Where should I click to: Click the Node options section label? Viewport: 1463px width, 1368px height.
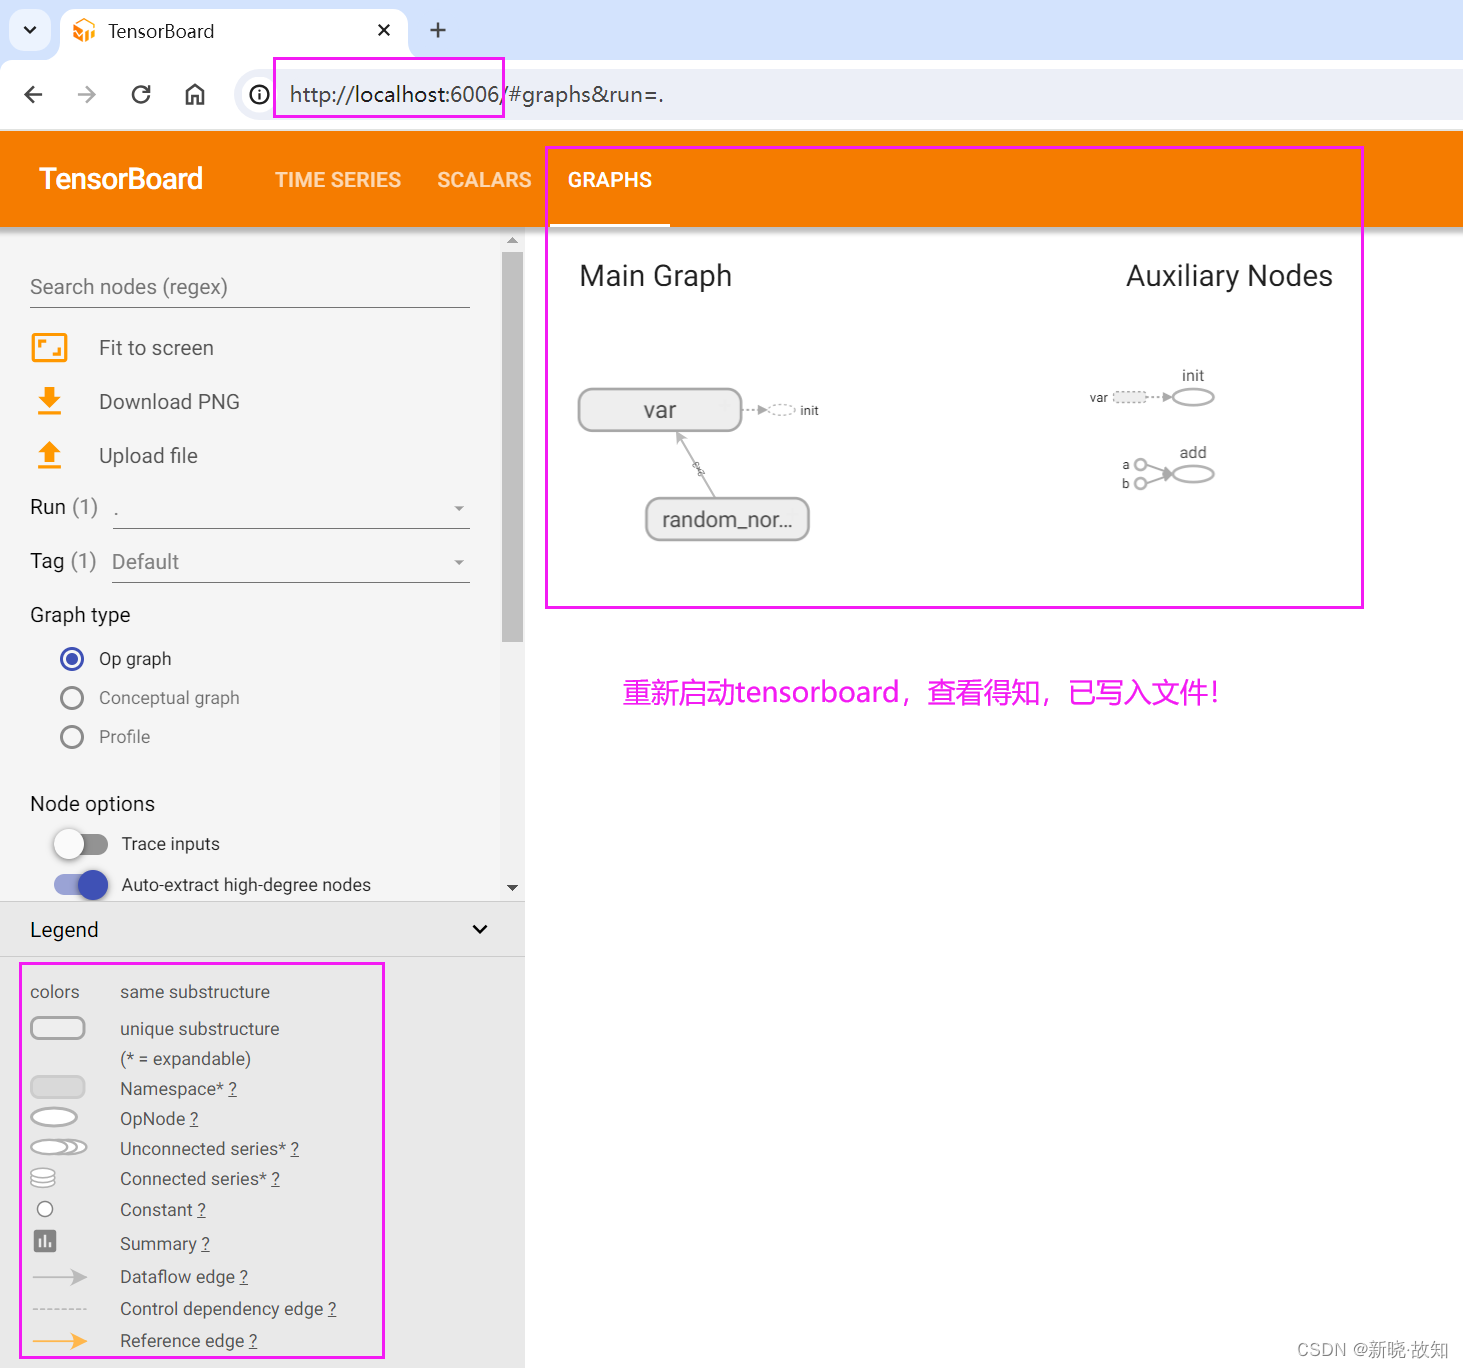pos(92,804)
